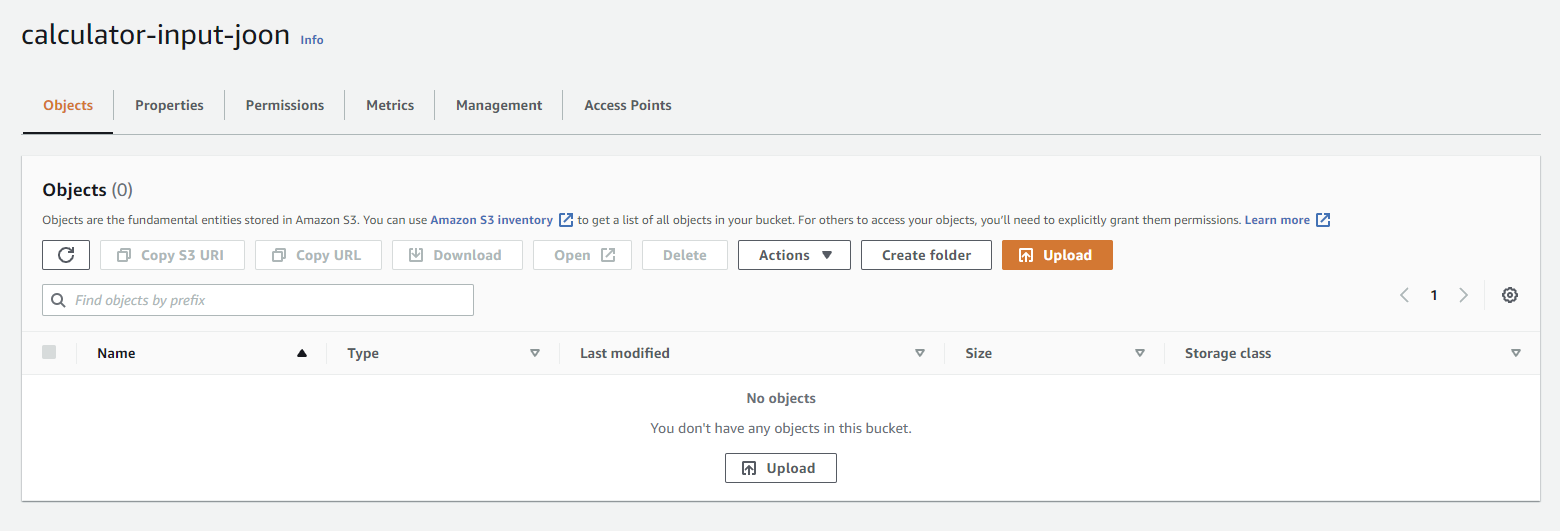Click the orange Upload button
The height and width of the screenshot is (531, 1560).
(1057, 255)
